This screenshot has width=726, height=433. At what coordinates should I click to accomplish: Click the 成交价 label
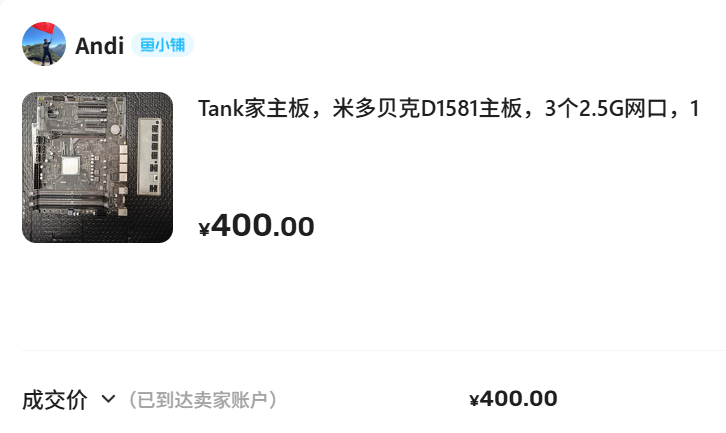pos(55,400)
